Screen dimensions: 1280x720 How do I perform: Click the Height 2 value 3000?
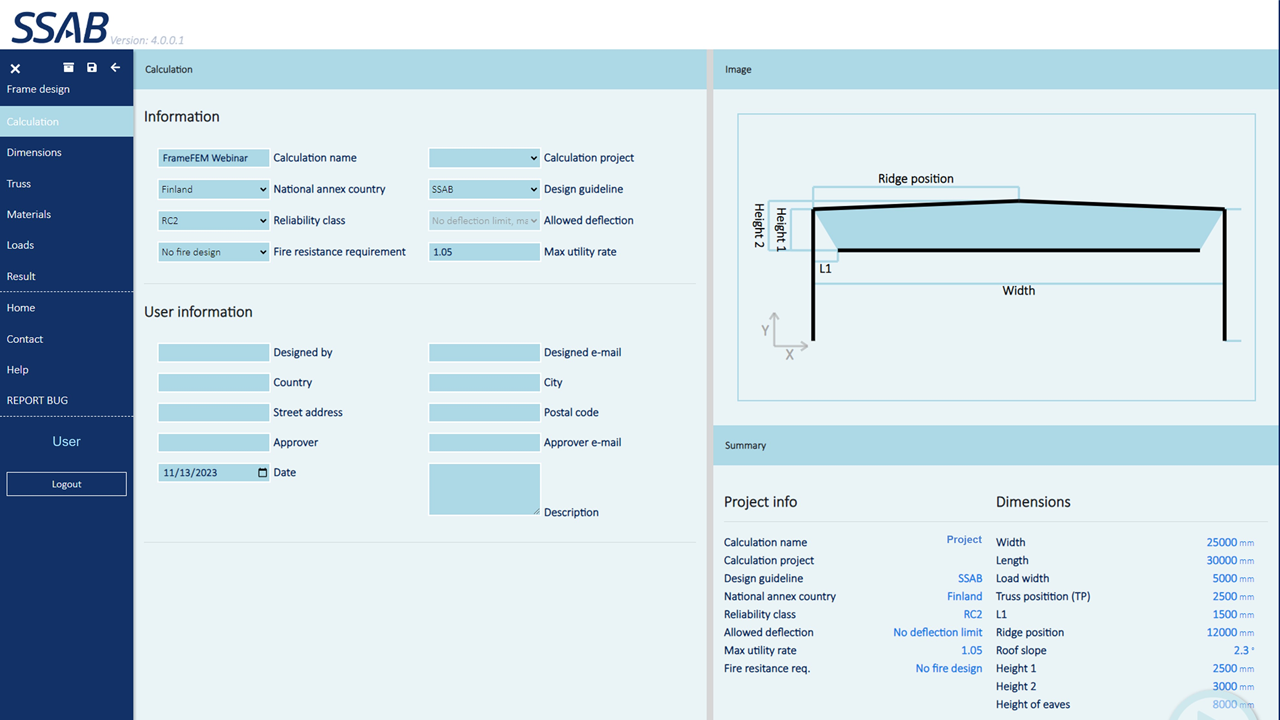coord(1225,686)
